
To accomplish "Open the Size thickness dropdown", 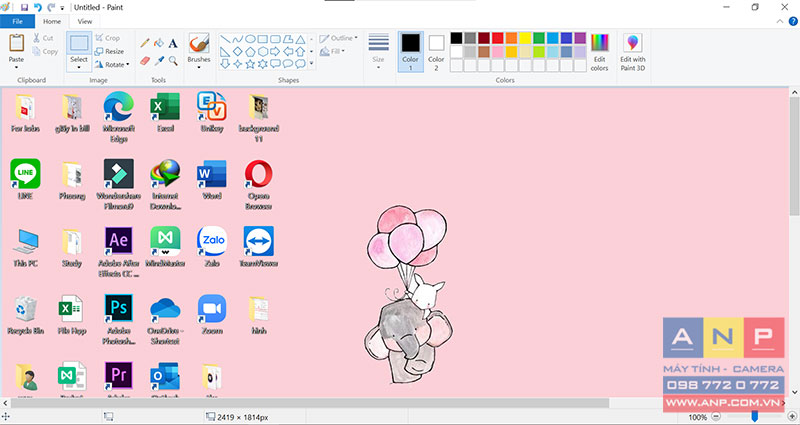I will [378, 52].
